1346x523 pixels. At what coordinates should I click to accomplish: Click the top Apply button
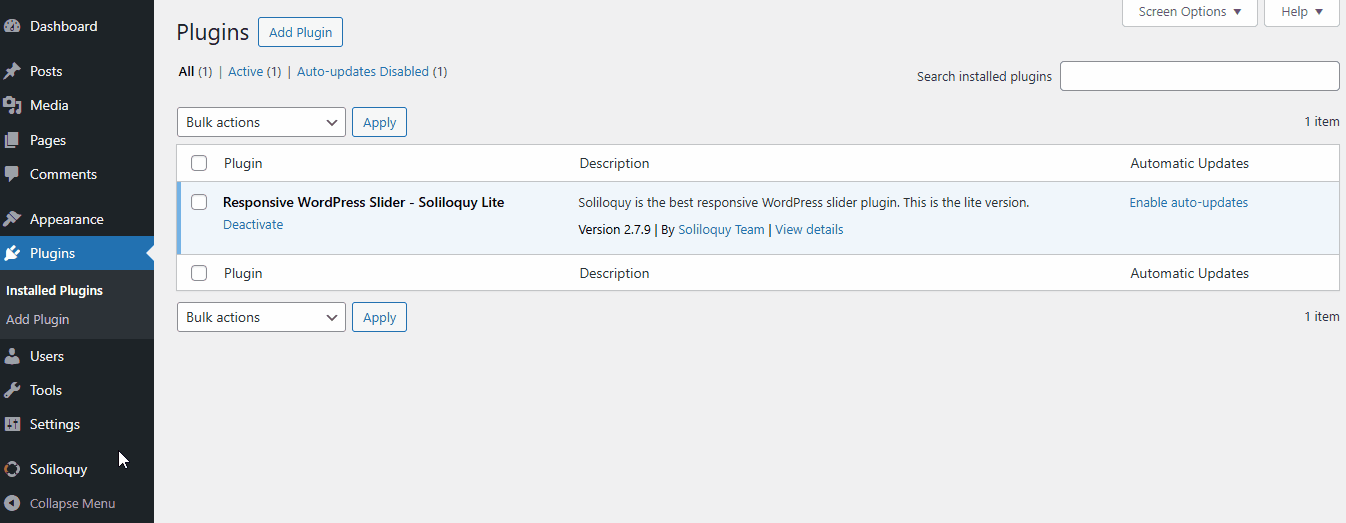coord(379,122)
